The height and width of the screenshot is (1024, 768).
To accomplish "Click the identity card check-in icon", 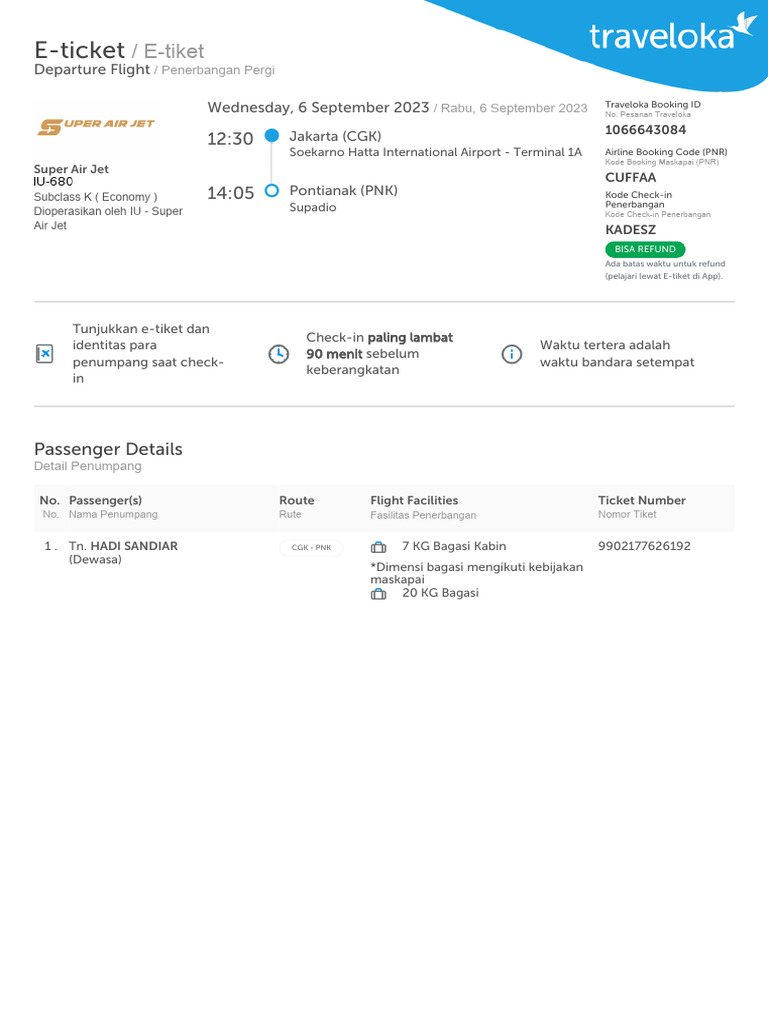I will click(x=44, y=354).
